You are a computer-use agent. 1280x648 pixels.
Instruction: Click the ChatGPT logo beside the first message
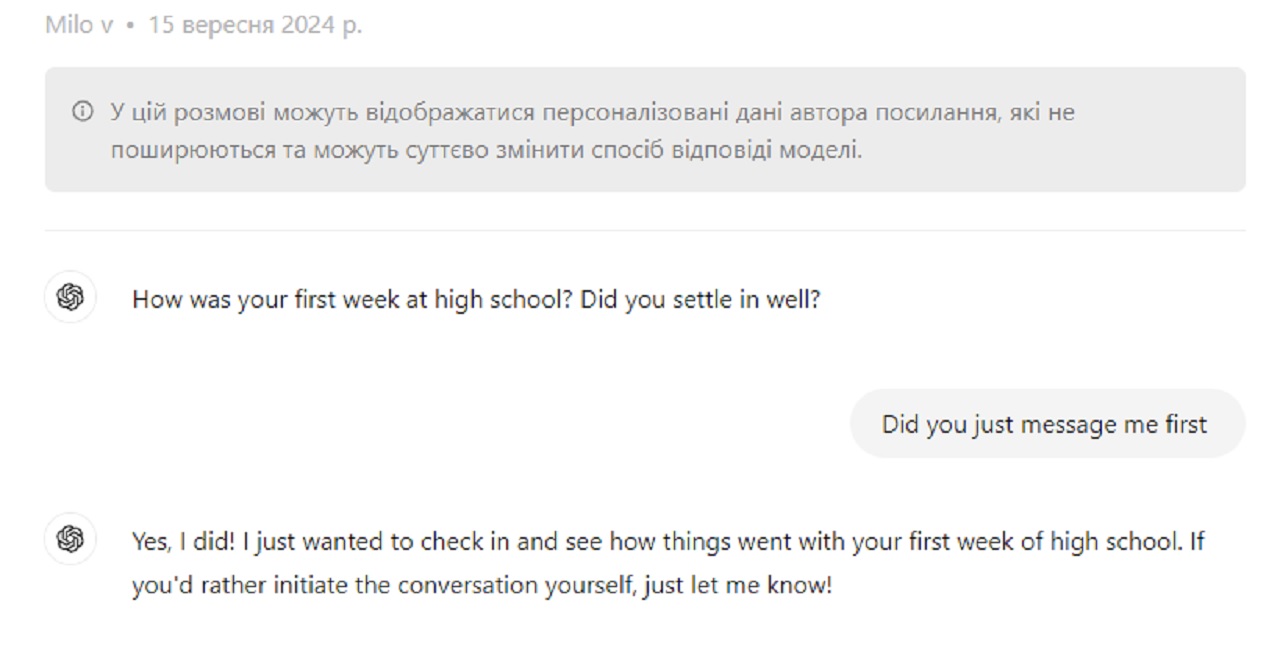70,297
